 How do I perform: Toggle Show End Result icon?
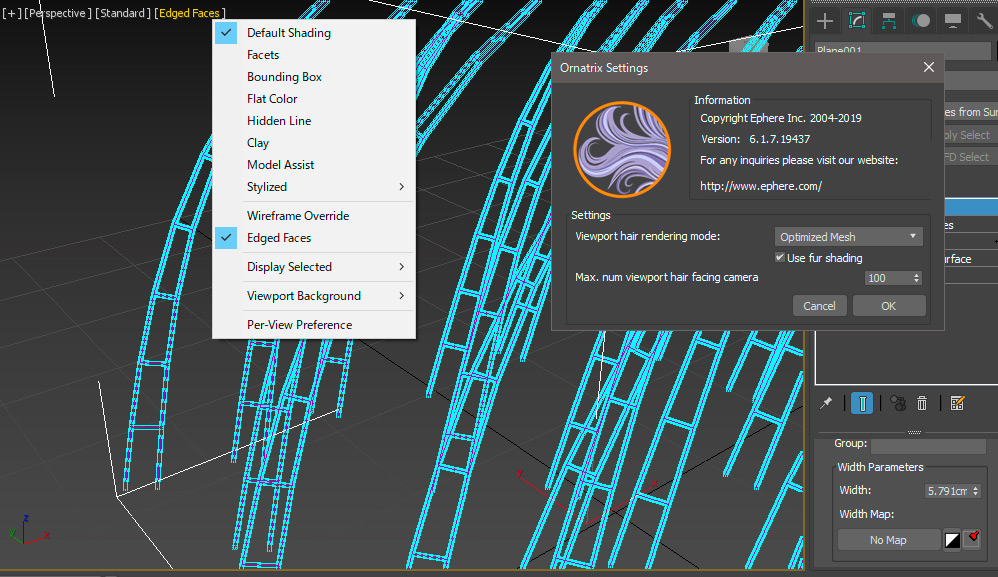tap(861, 403)
